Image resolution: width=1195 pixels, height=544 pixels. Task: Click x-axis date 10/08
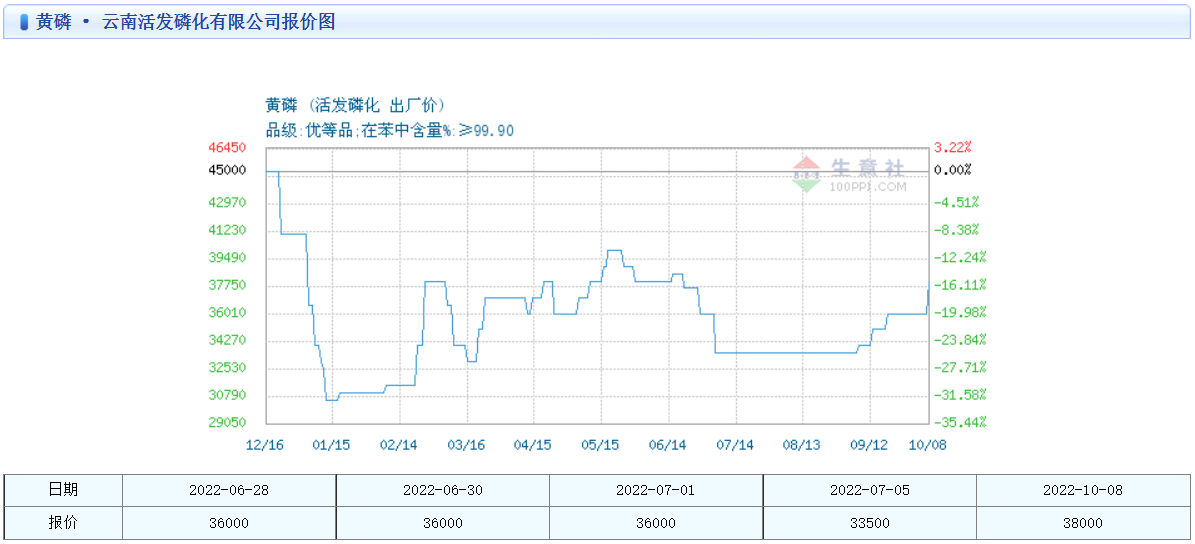928,446
